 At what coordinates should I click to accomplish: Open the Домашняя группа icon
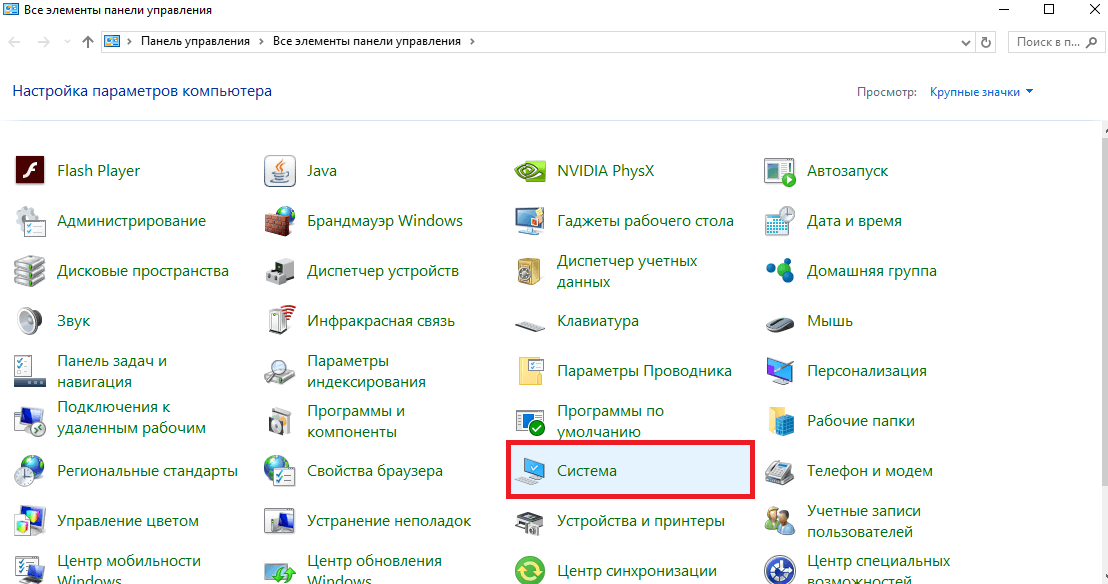780,271
